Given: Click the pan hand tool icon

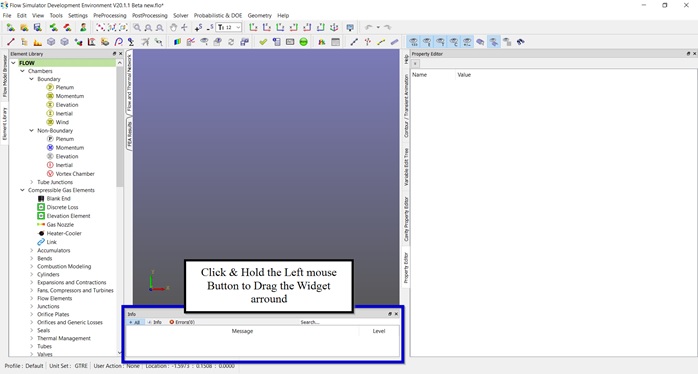Looking at the screenshot, I should click(x=174, y=28).
